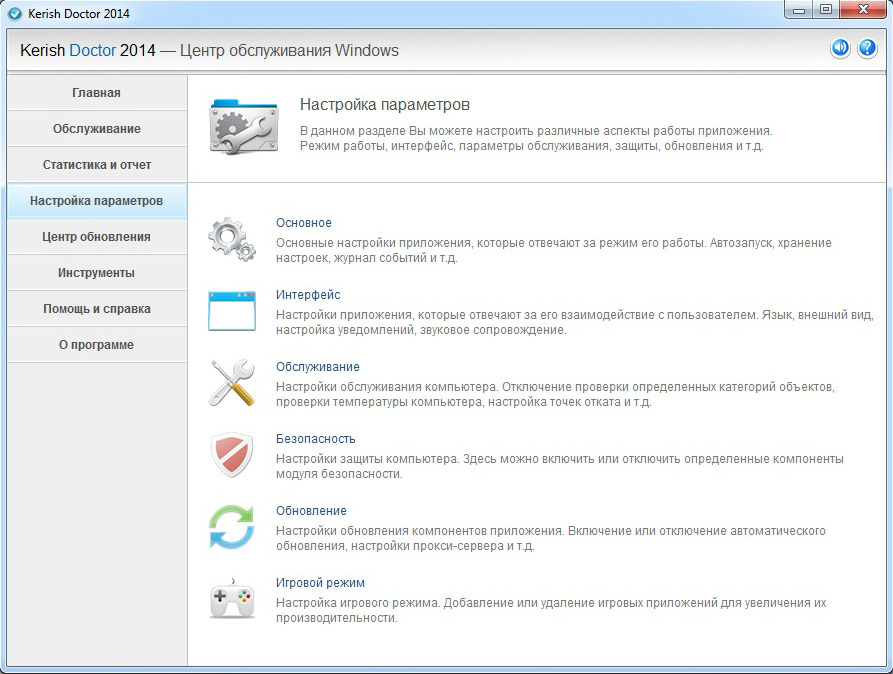Click description 'Настройки приложения, которые отвечают'
Image resolution: width=893 pixels, height=674 pixels.
(575, 322)
